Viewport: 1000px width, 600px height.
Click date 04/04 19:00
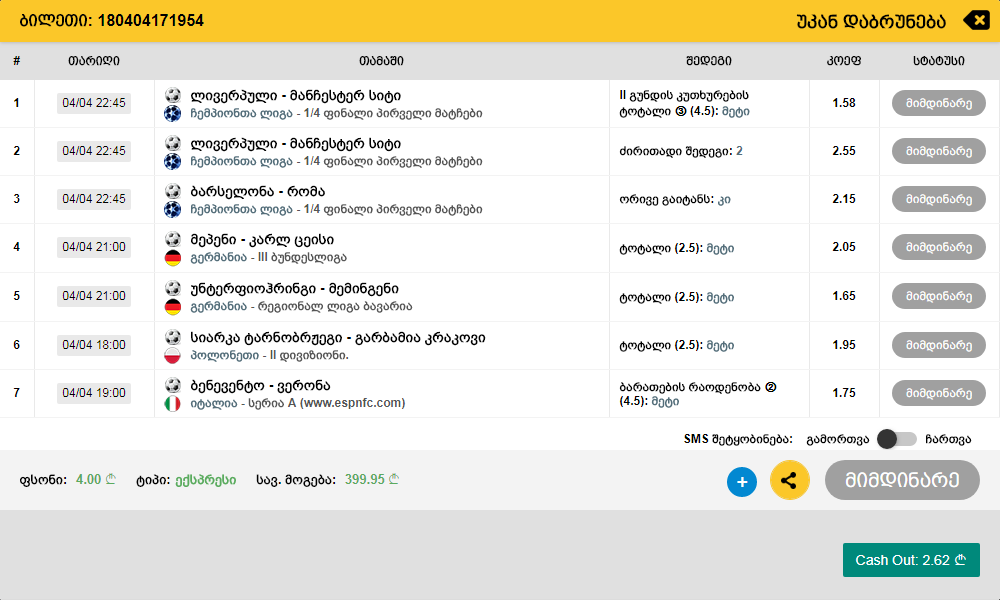(x=94, y=393)
